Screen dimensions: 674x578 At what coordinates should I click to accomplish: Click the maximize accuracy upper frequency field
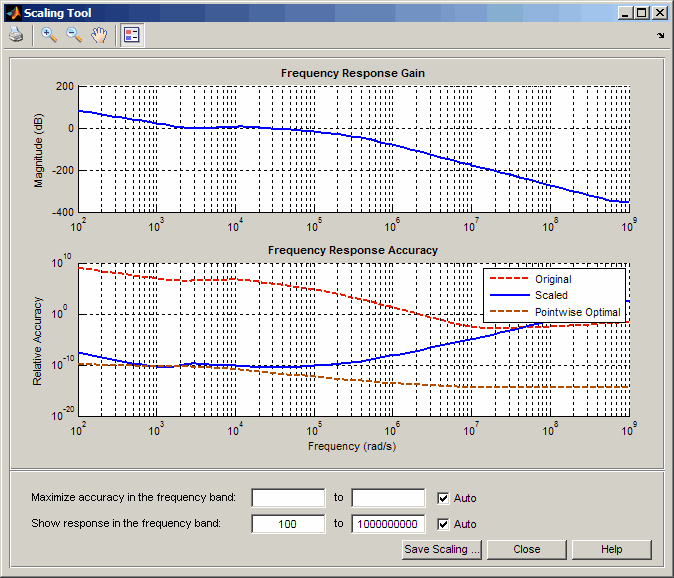[x=388, y=498]
